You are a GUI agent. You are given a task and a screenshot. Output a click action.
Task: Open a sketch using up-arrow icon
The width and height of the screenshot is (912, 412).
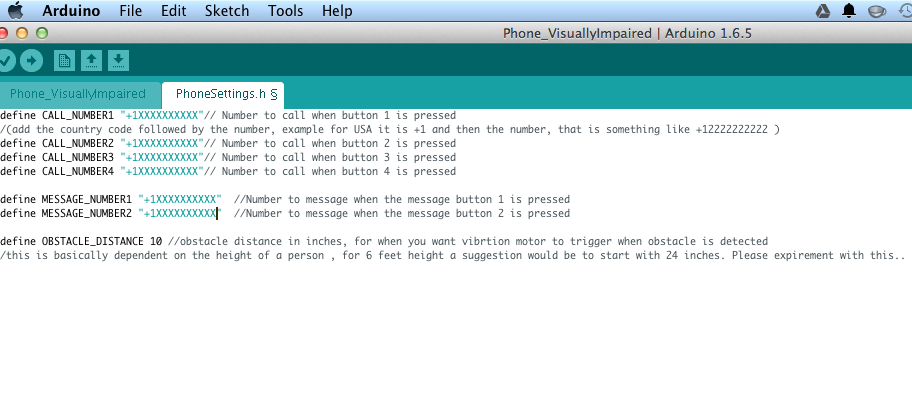click(91, 61)
